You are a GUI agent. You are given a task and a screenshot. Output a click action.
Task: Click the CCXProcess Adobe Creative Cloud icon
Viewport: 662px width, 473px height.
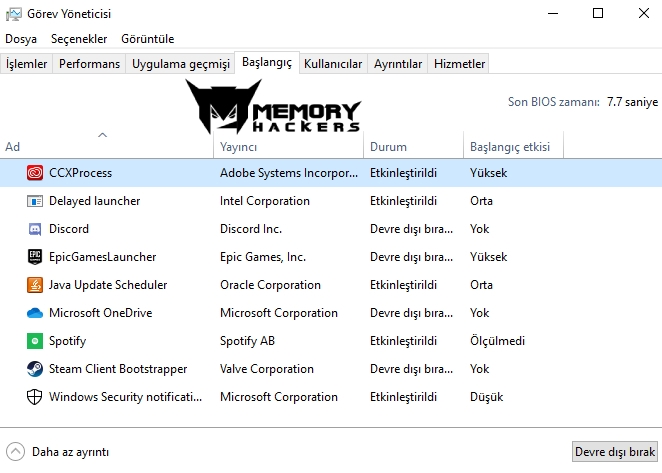(x=35, y=173)
